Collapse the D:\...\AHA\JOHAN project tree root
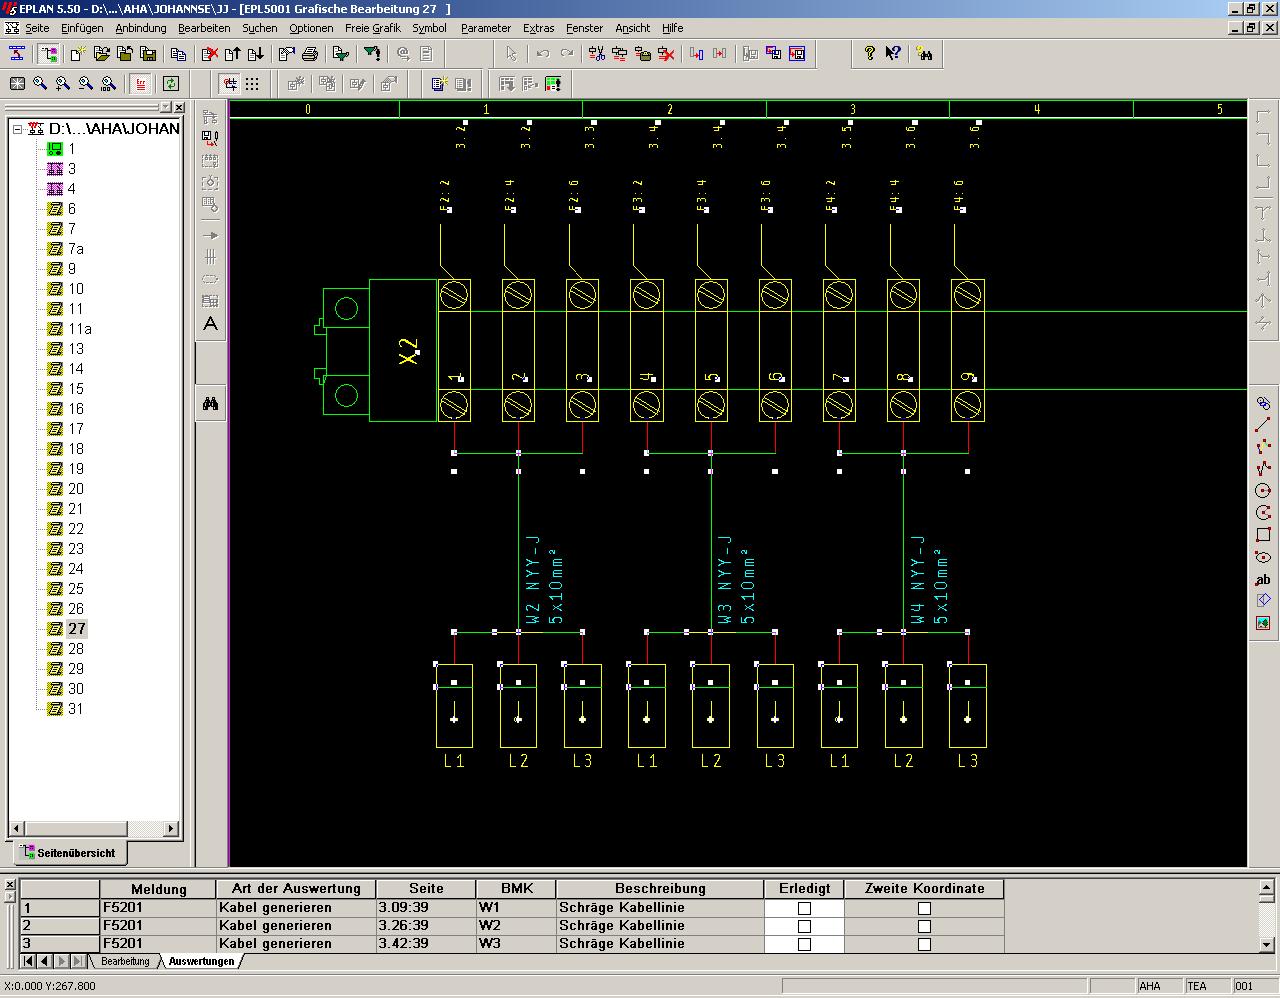The width and height of the screenshot is (1280, 998). [17, 129]
